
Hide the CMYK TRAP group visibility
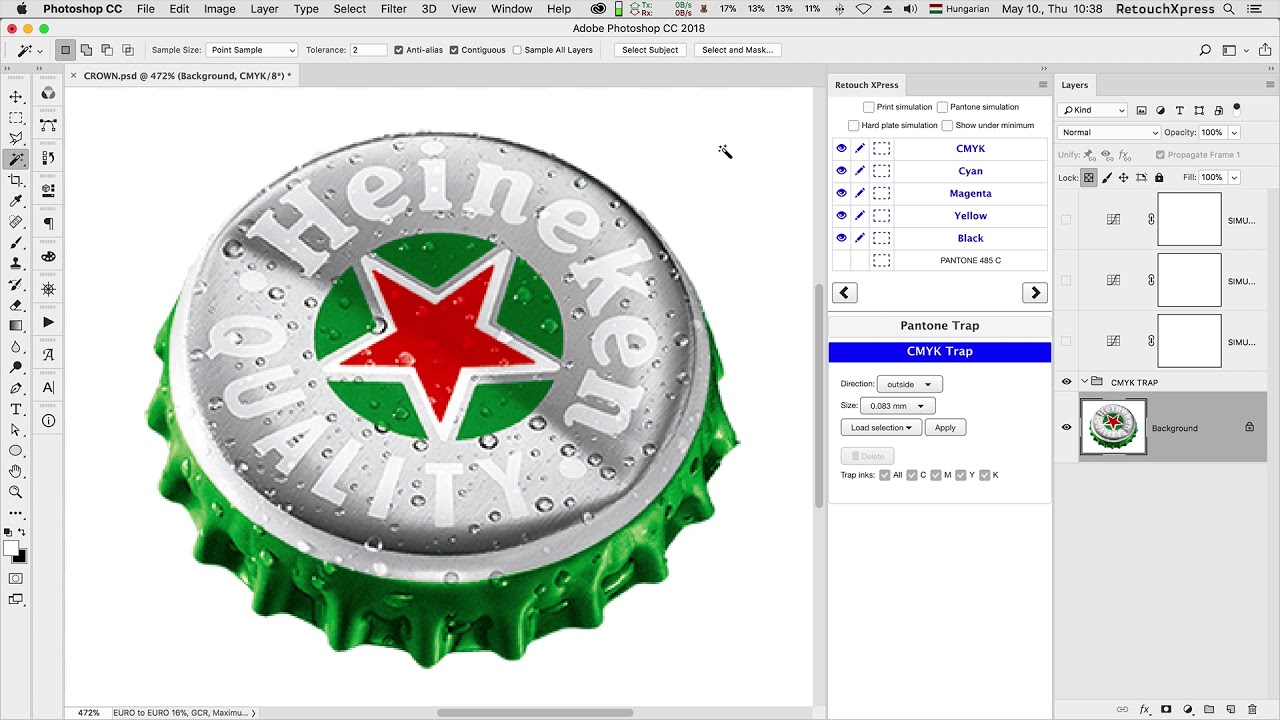pos(1066,382)
